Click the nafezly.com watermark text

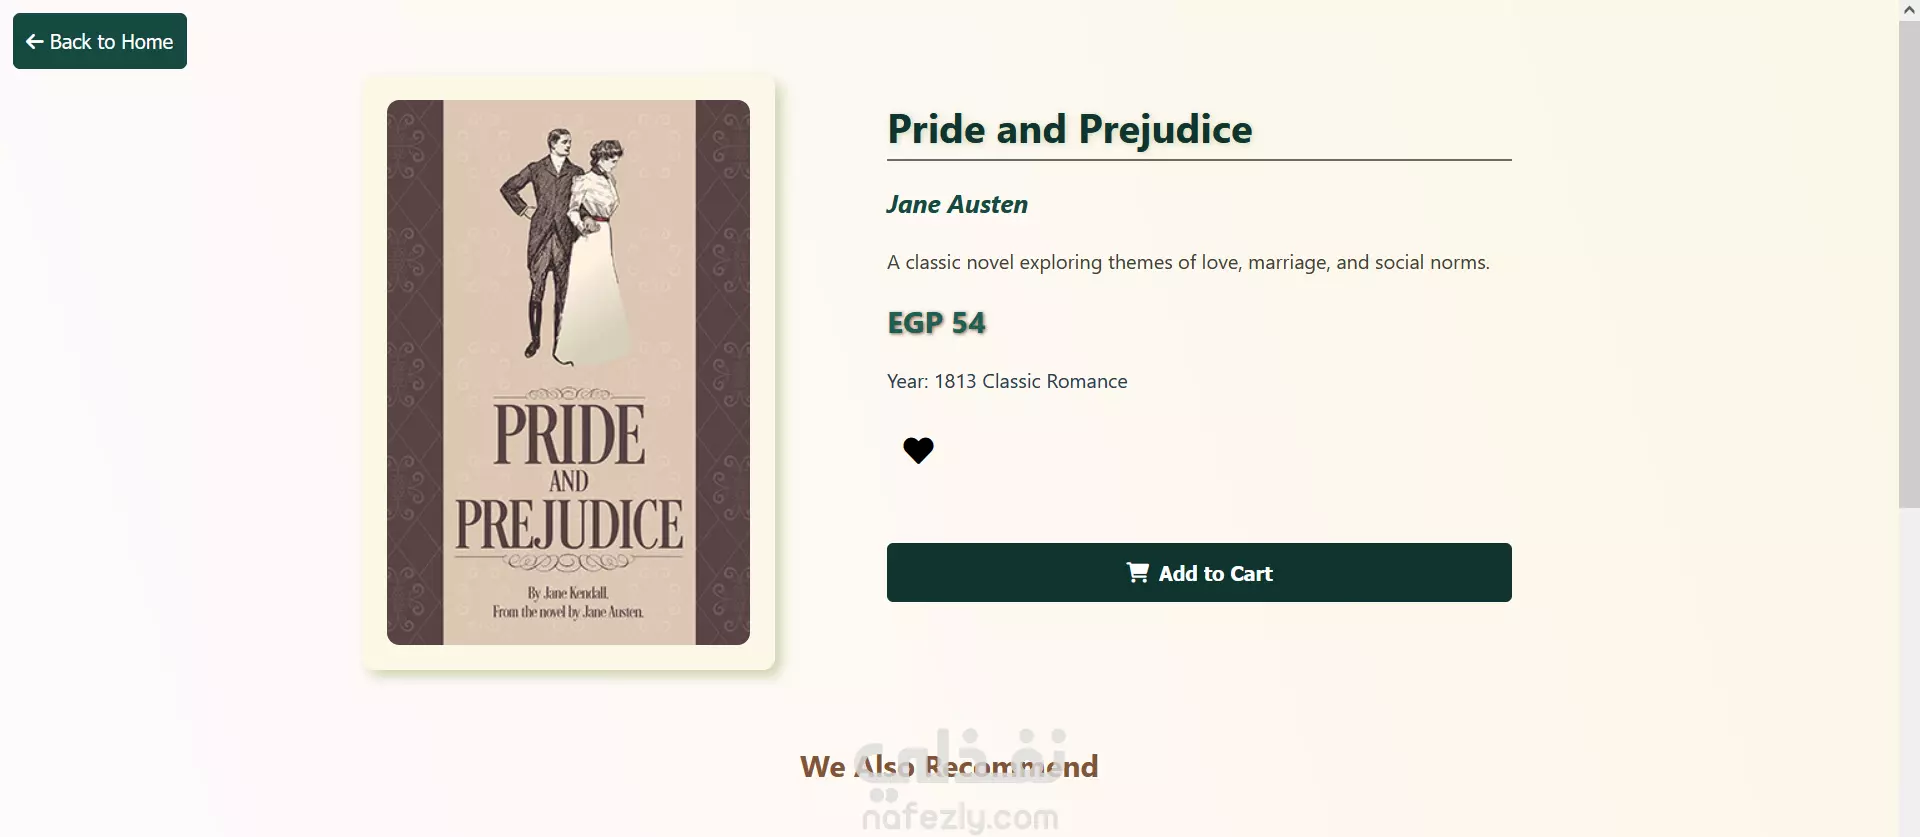point(960,817)
